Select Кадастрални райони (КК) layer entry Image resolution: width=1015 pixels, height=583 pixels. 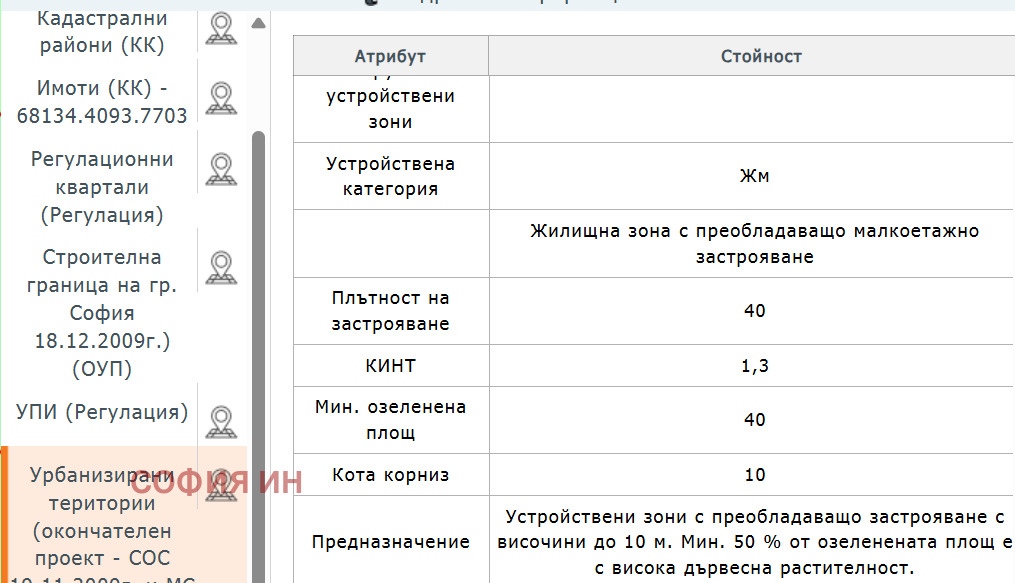[x=102, y=31]
